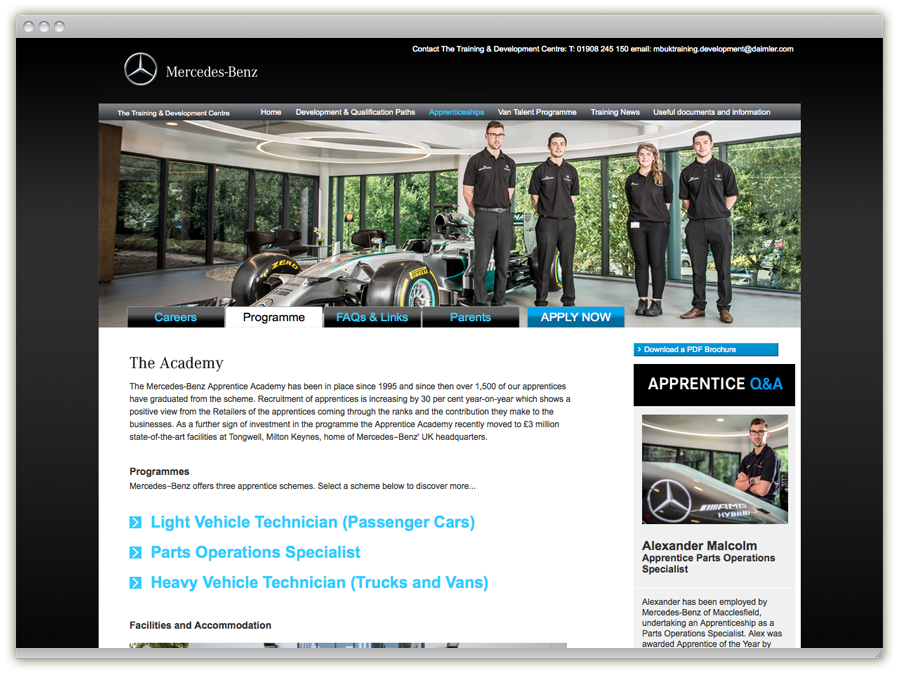This screenshot has height=678, width=900.
Task: Click Alexander Malcolm's photo thumbnail
Action: click(714, 469)
